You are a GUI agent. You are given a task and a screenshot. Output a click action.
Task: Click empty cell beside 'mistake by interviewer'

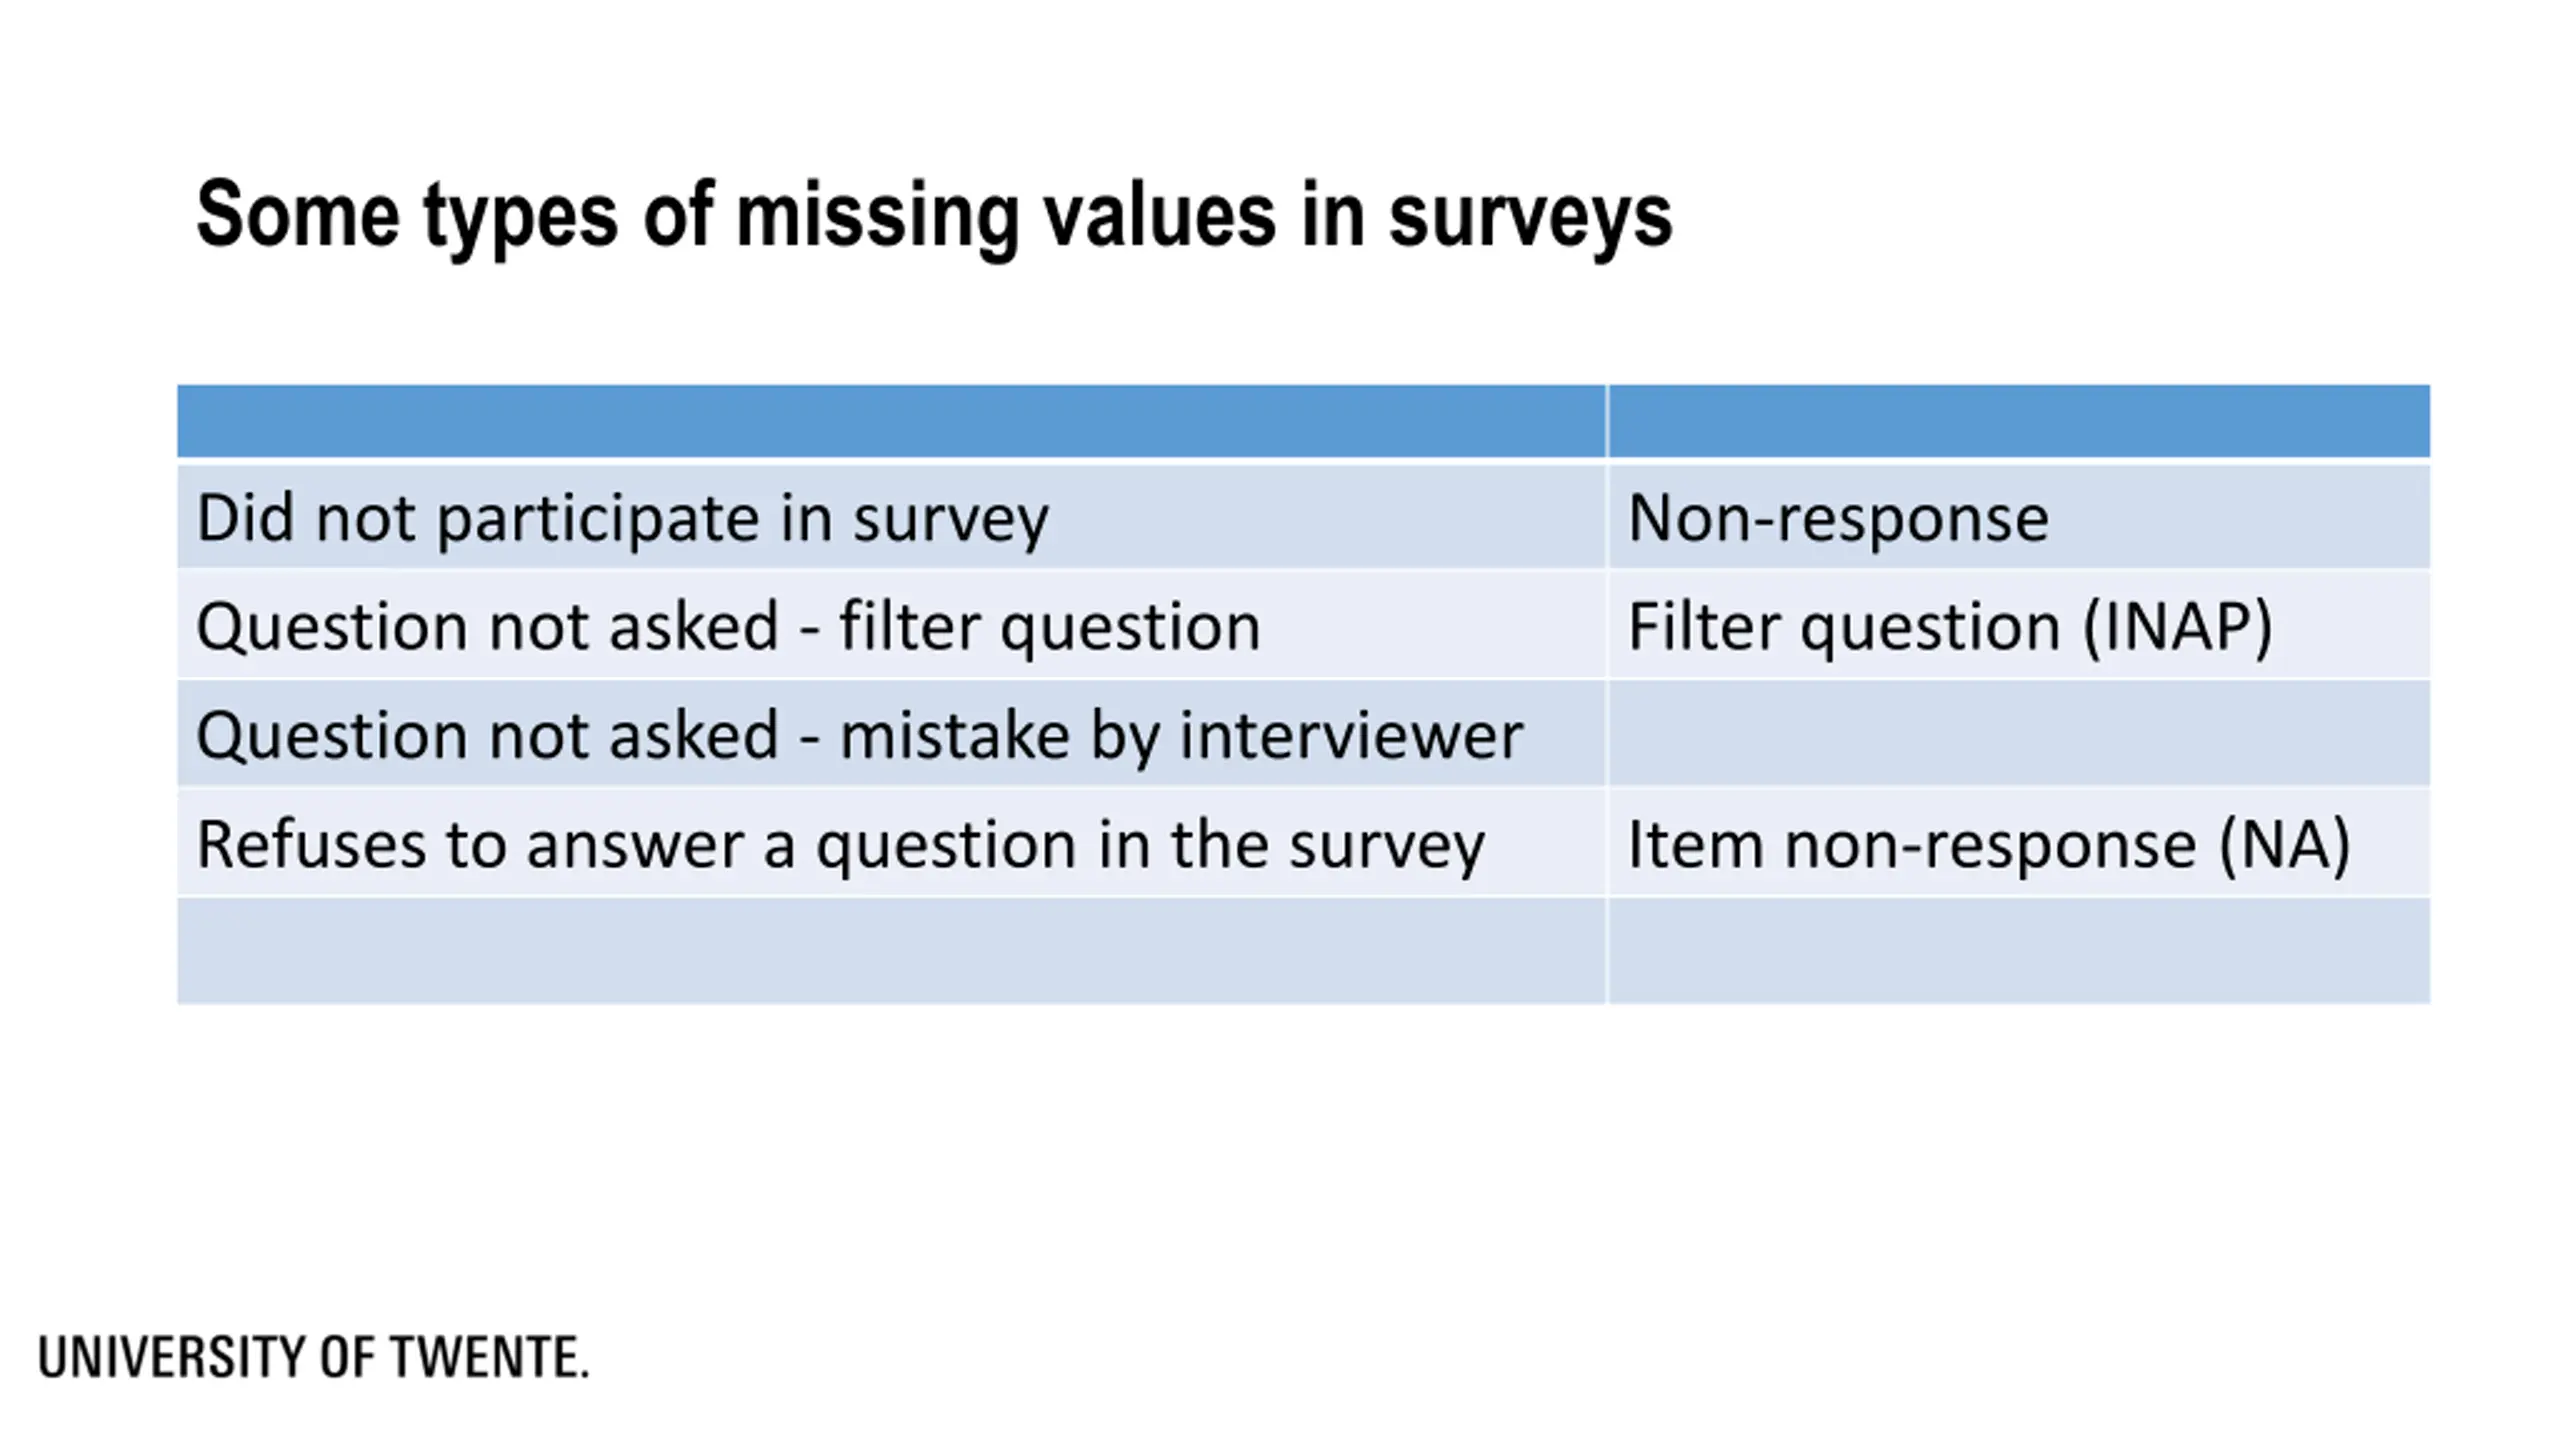[x=2019, y=734]
